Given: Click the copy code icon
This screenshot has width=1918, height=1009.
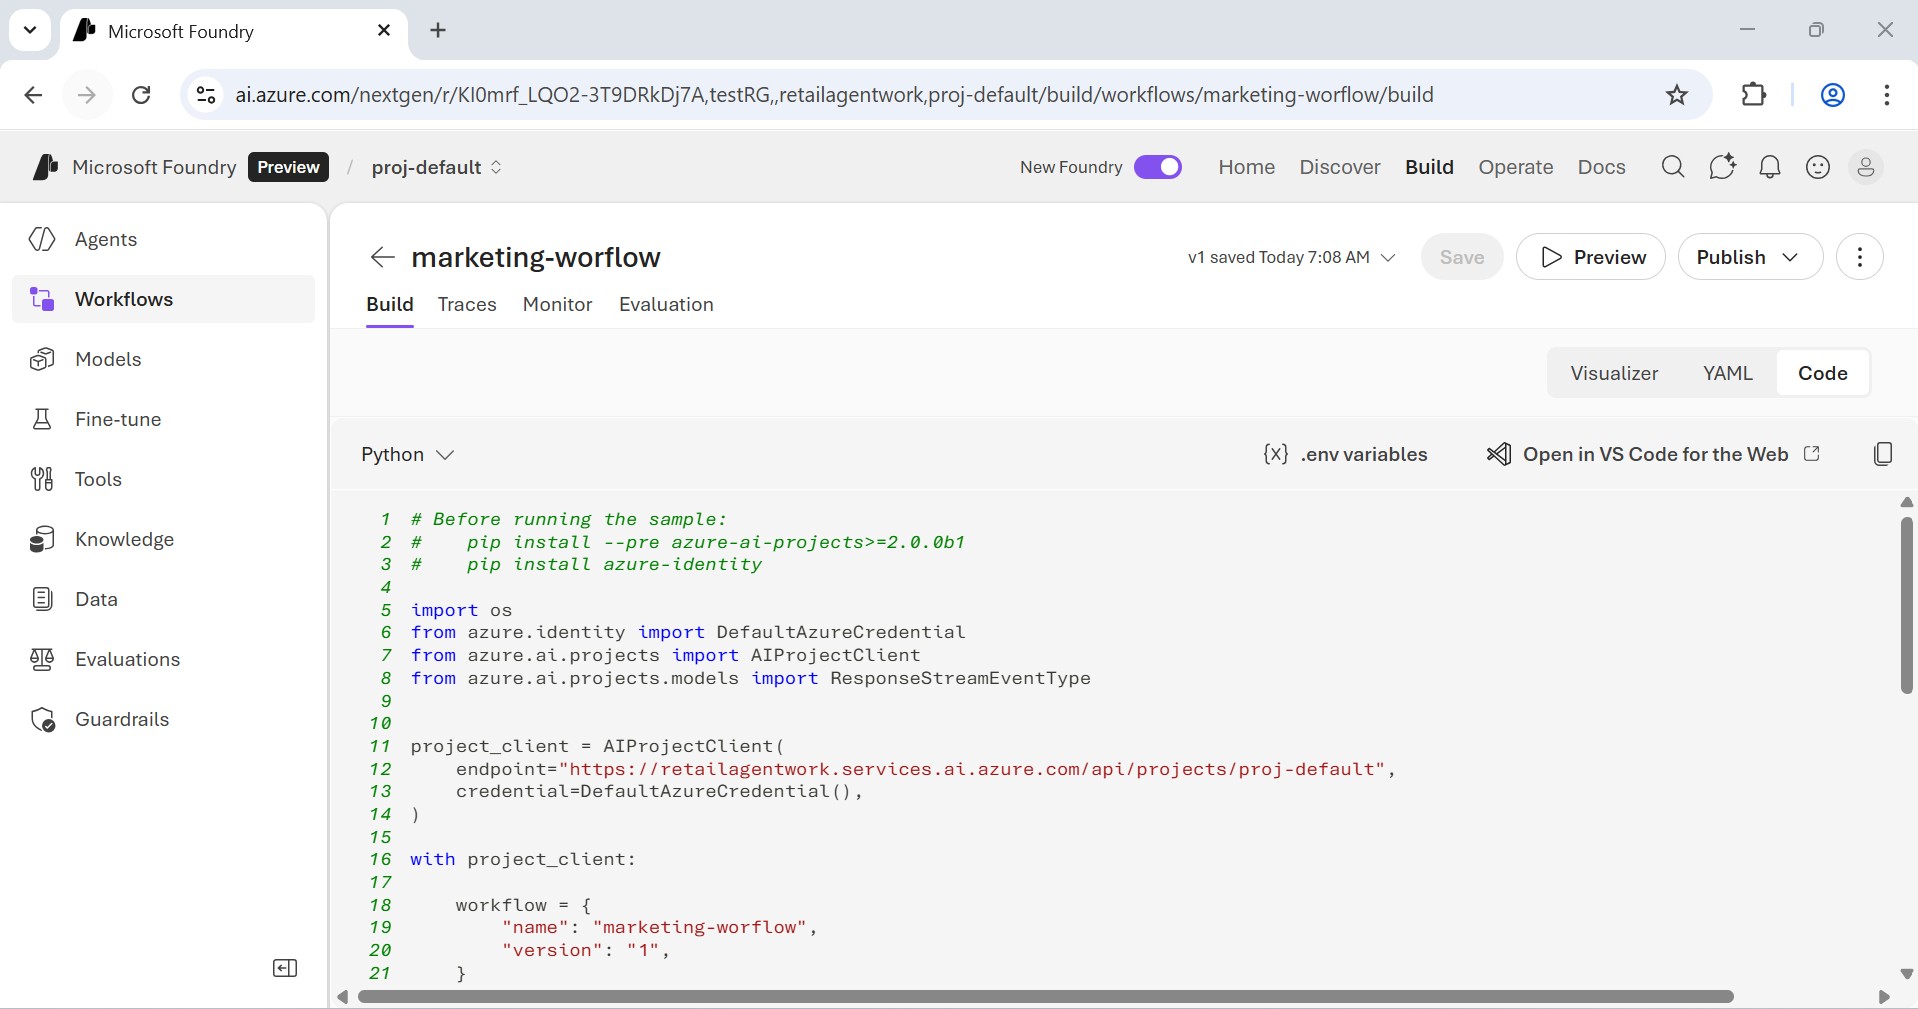Looking at the screenshot, I should [1882, 454].
